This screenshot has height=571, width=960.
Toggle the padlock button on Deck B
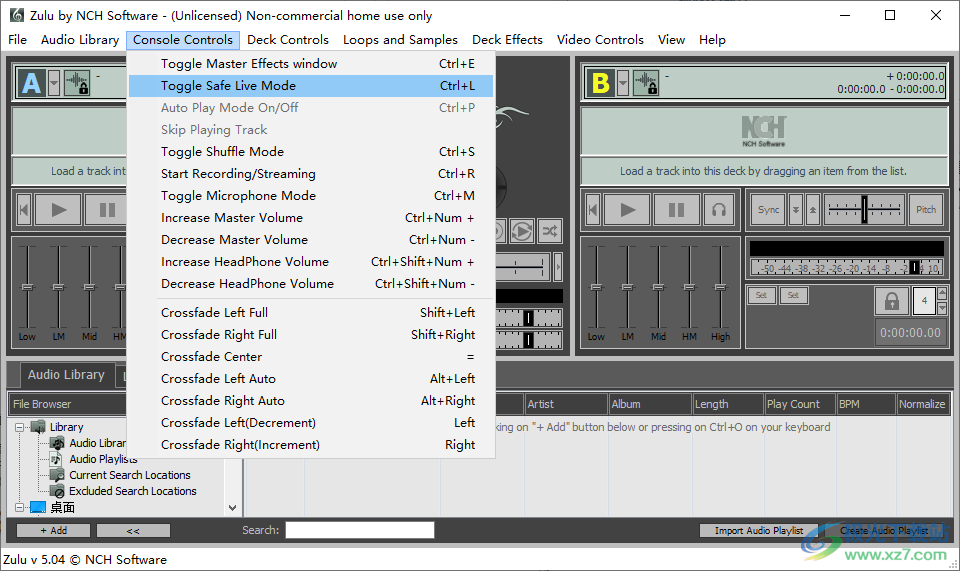(x=890, y=301)
